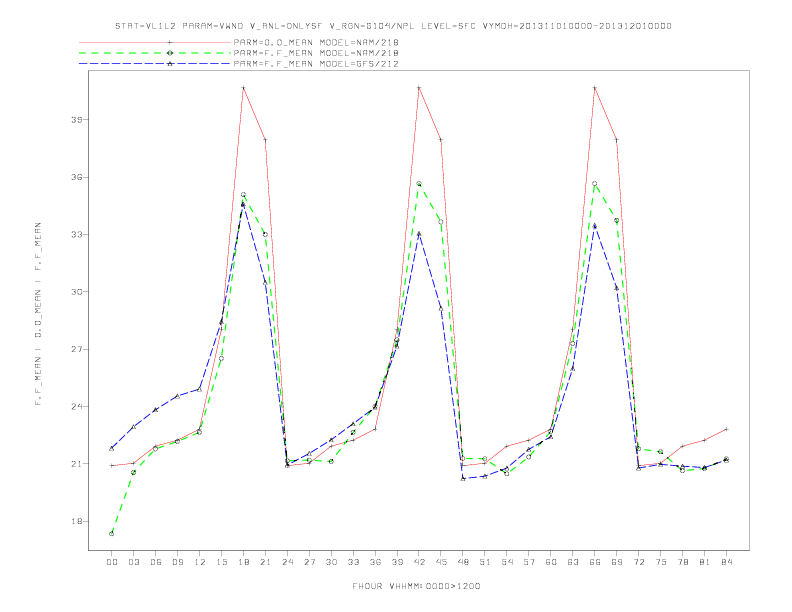Image resolution: width=792 pixels, height=612 pixels.
Task: Click x-axis forecast hour label 24
Action: (x=287, y=562)
